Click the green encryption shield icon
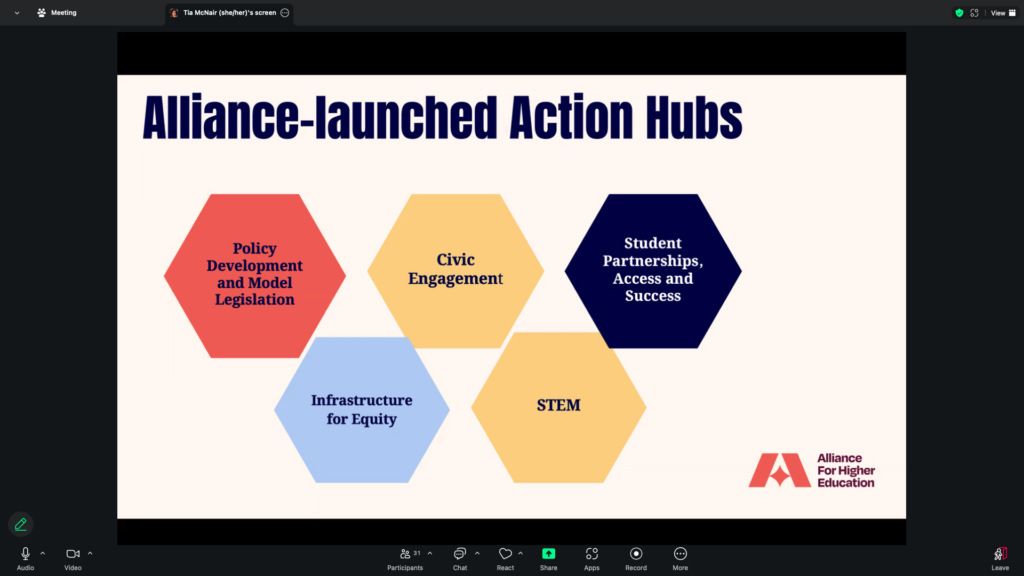The width and height of the screenshot is (1024, 576). (959, 13)
